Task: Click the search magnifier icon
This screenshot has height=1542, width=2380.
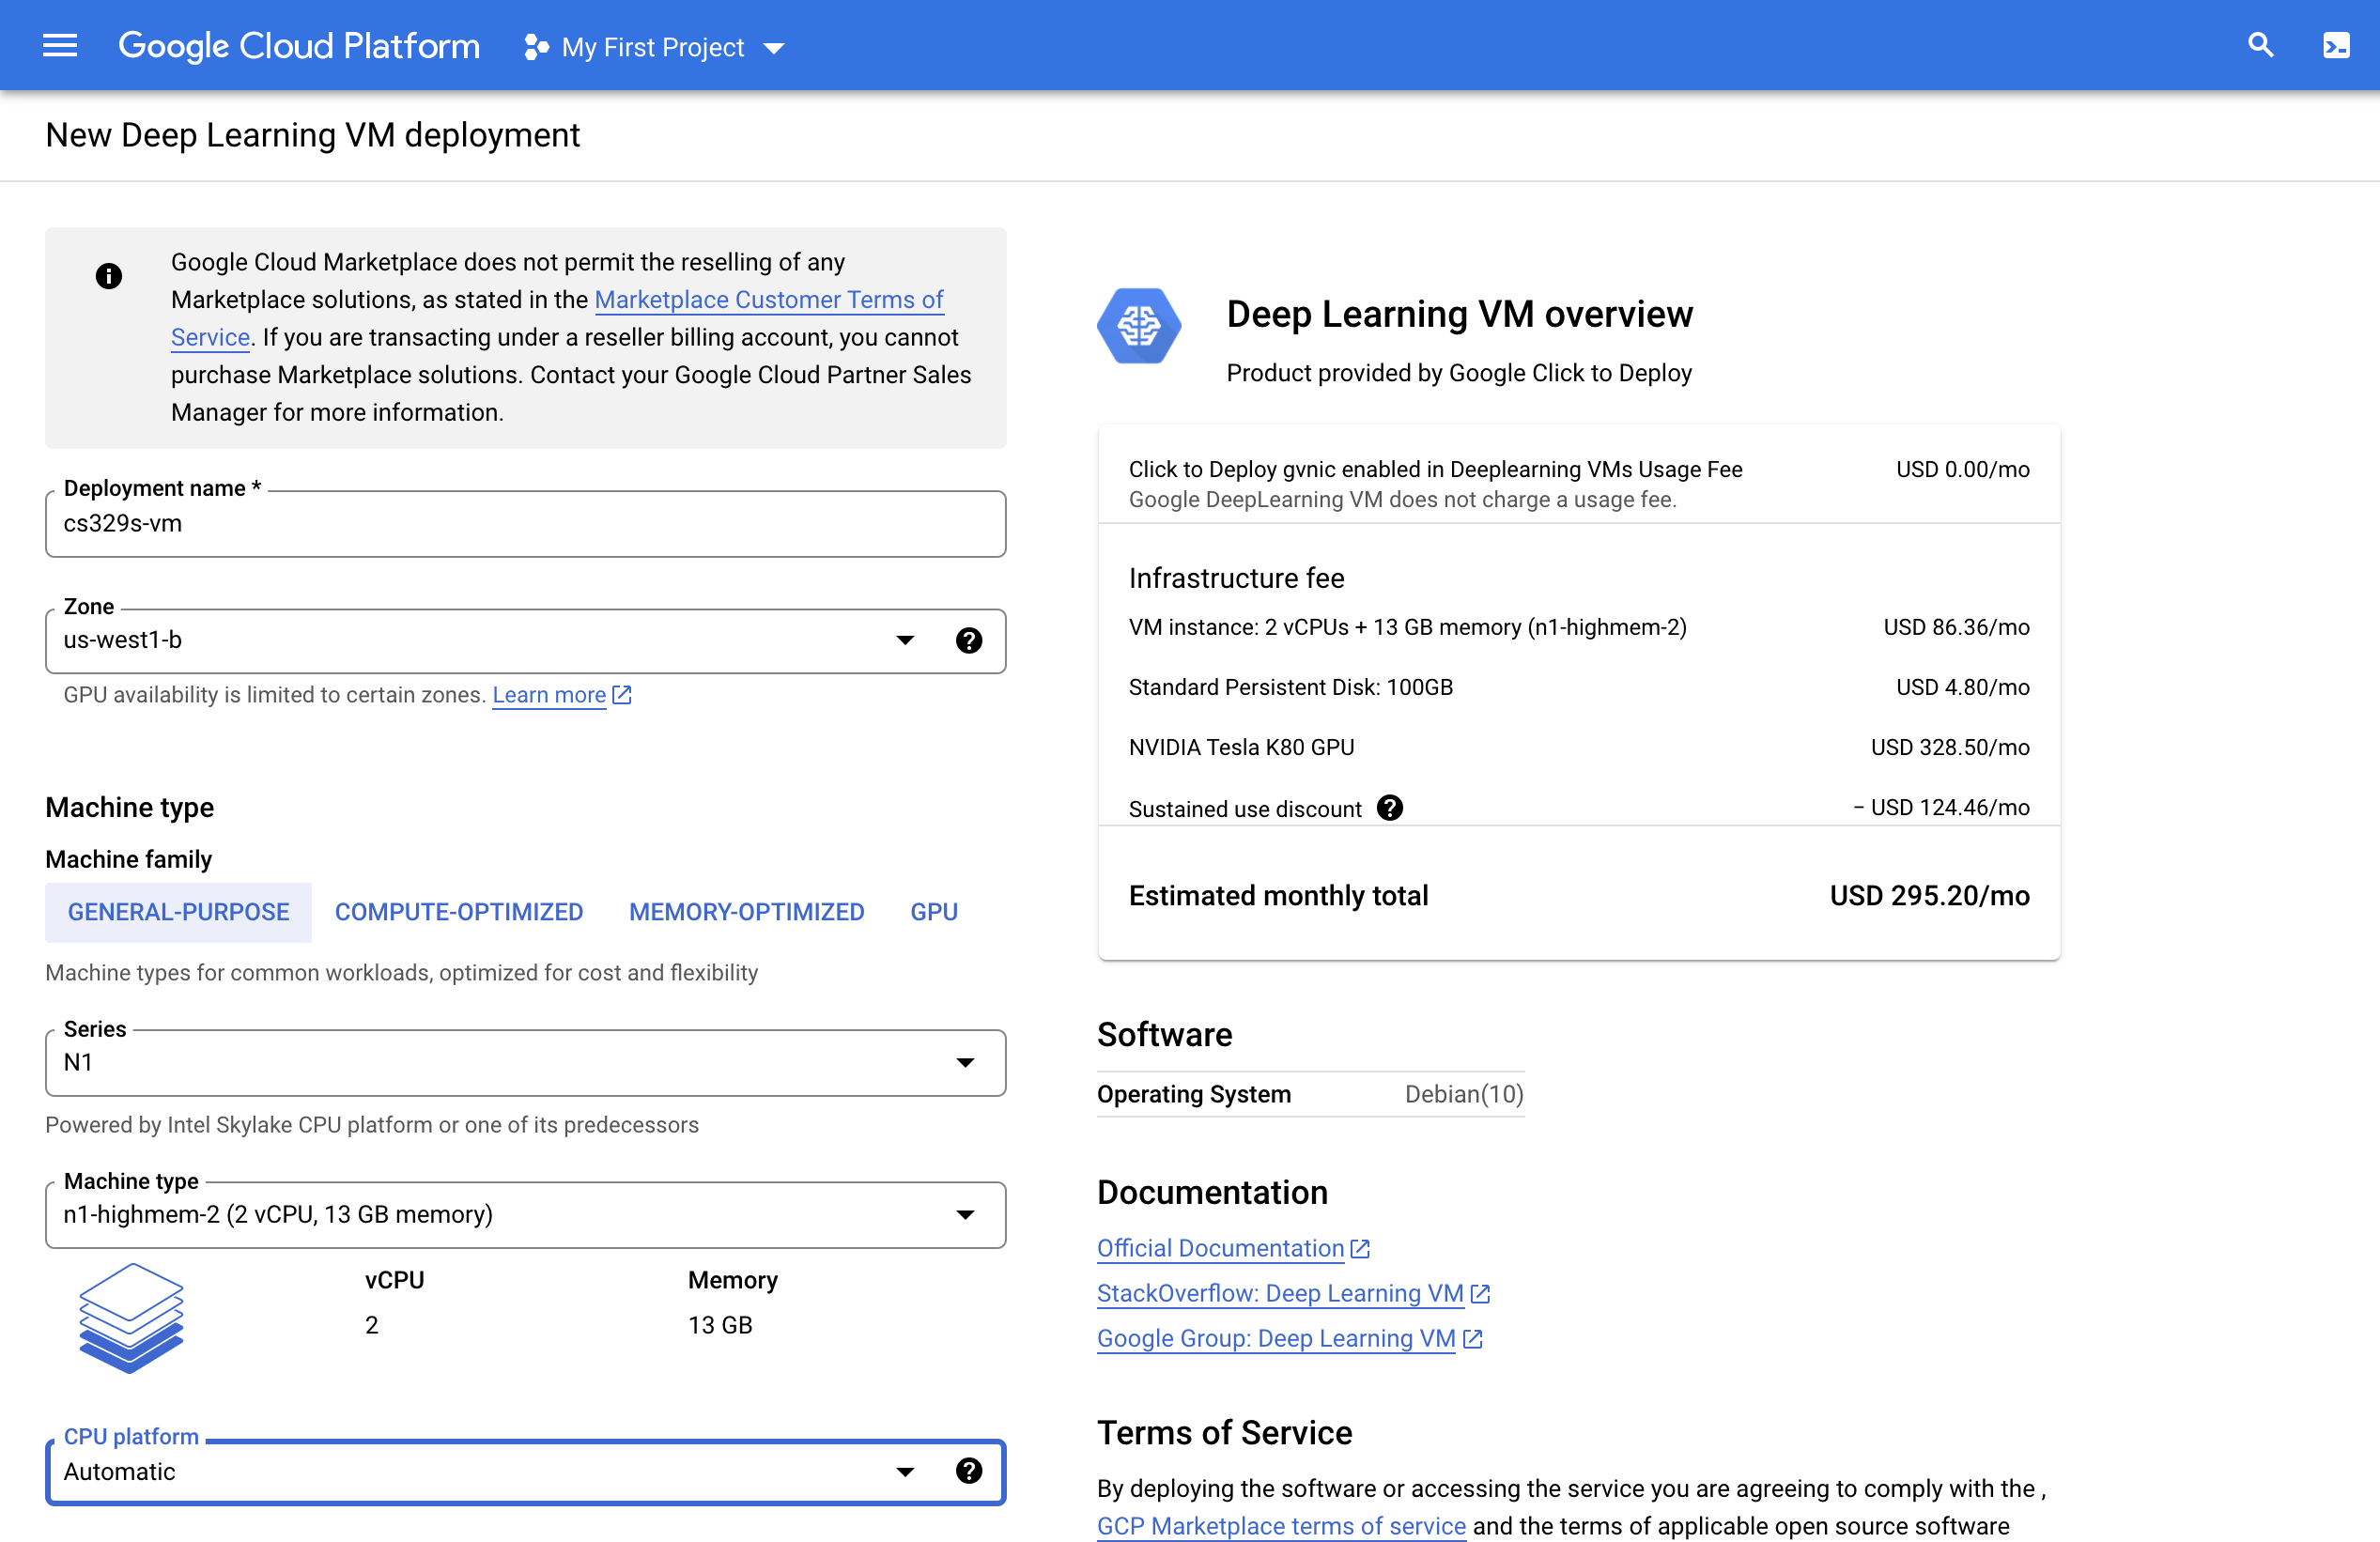Action: [x=2260, y=46]
